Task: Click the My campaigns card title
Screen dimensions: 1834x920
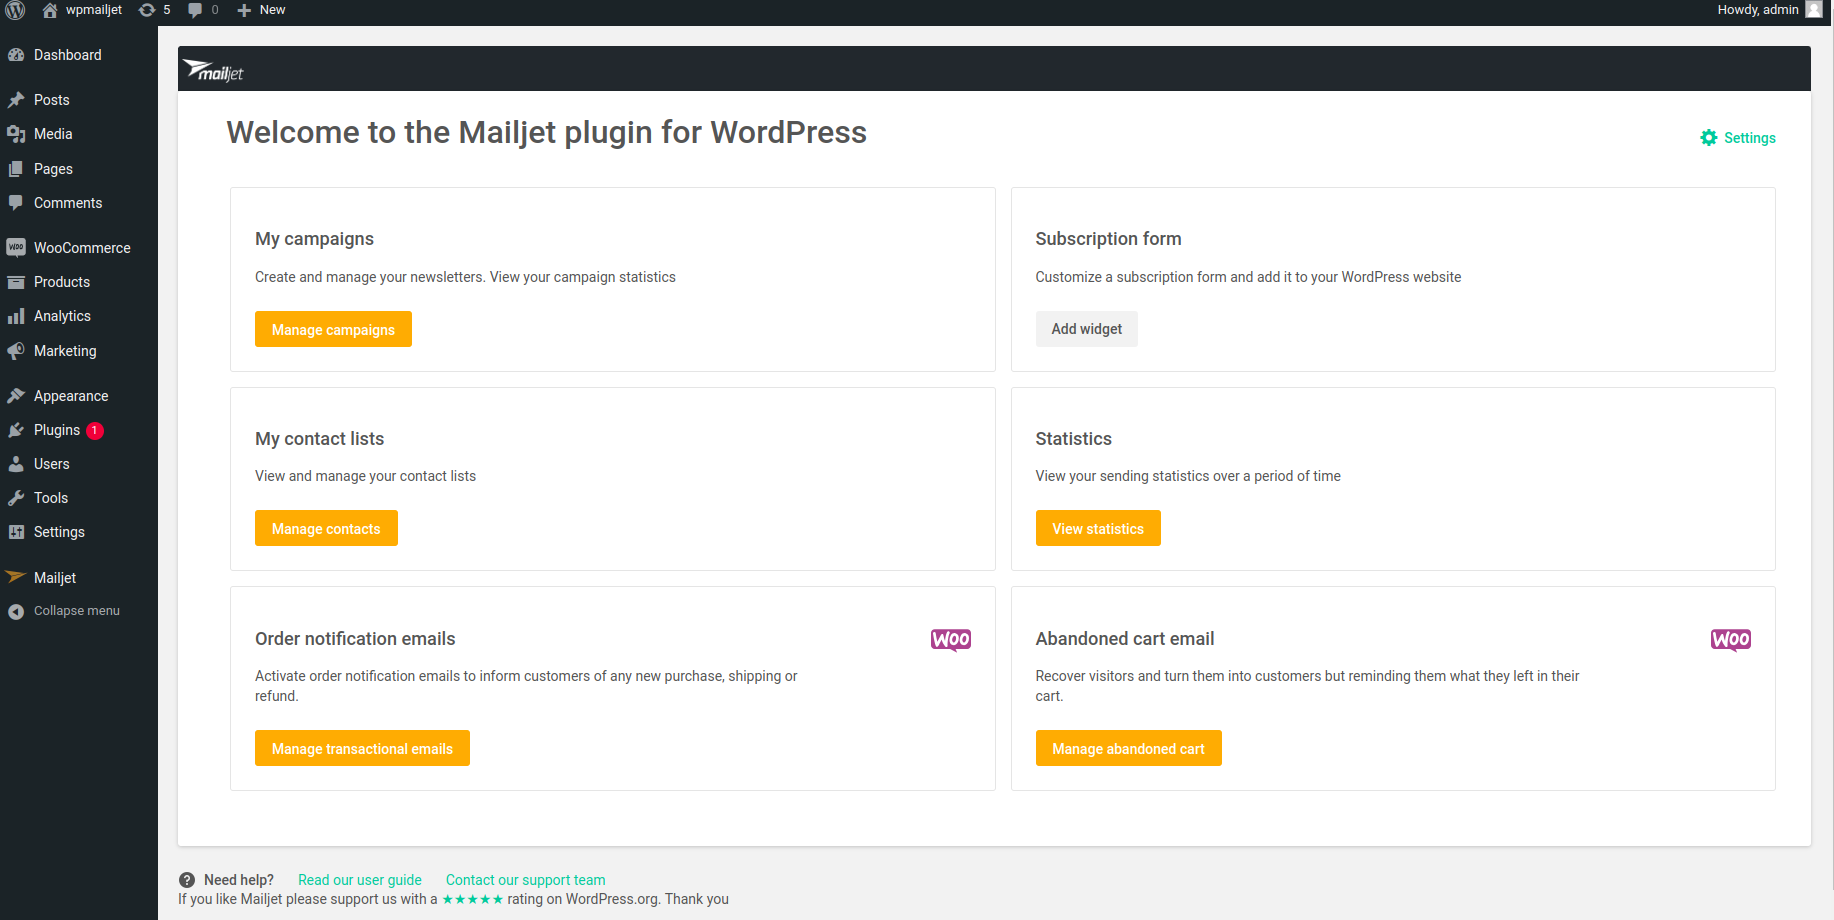Action: [x=314, y=239]
